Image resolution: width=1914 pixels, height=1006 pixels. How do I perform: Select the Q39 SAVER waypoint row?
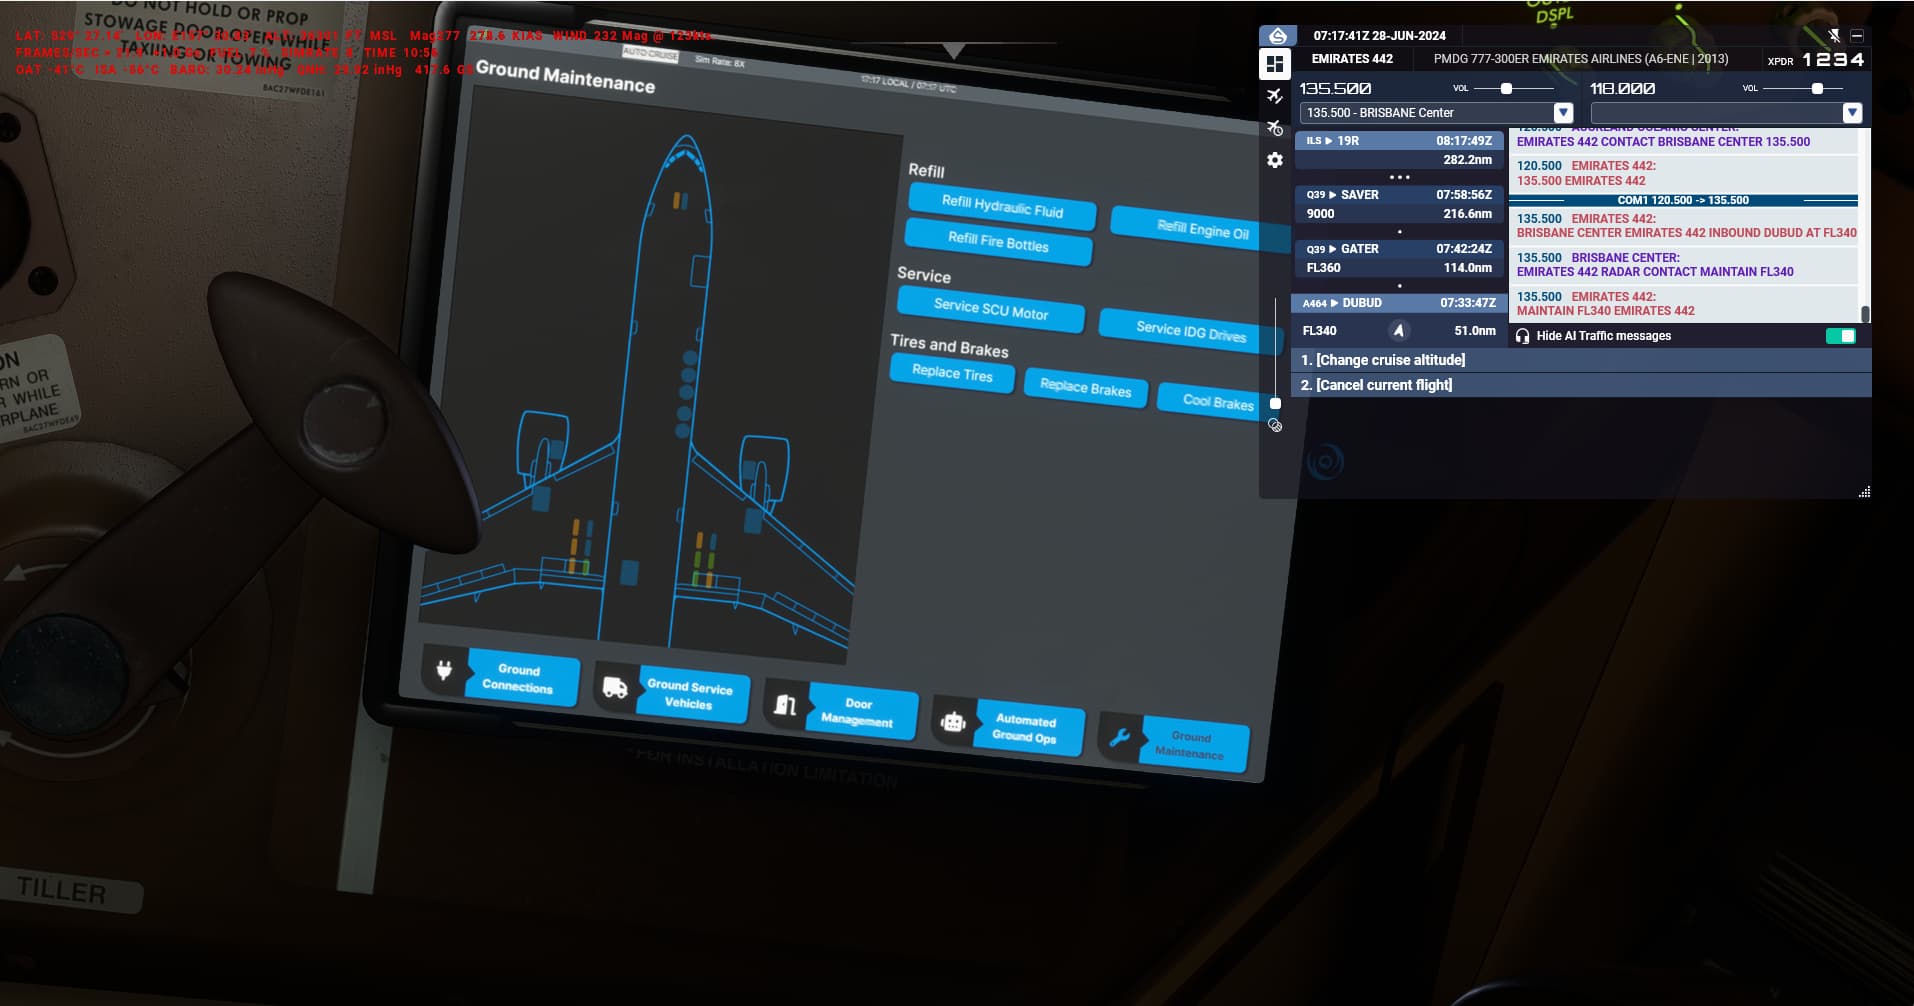click(x=1399, y=204)
